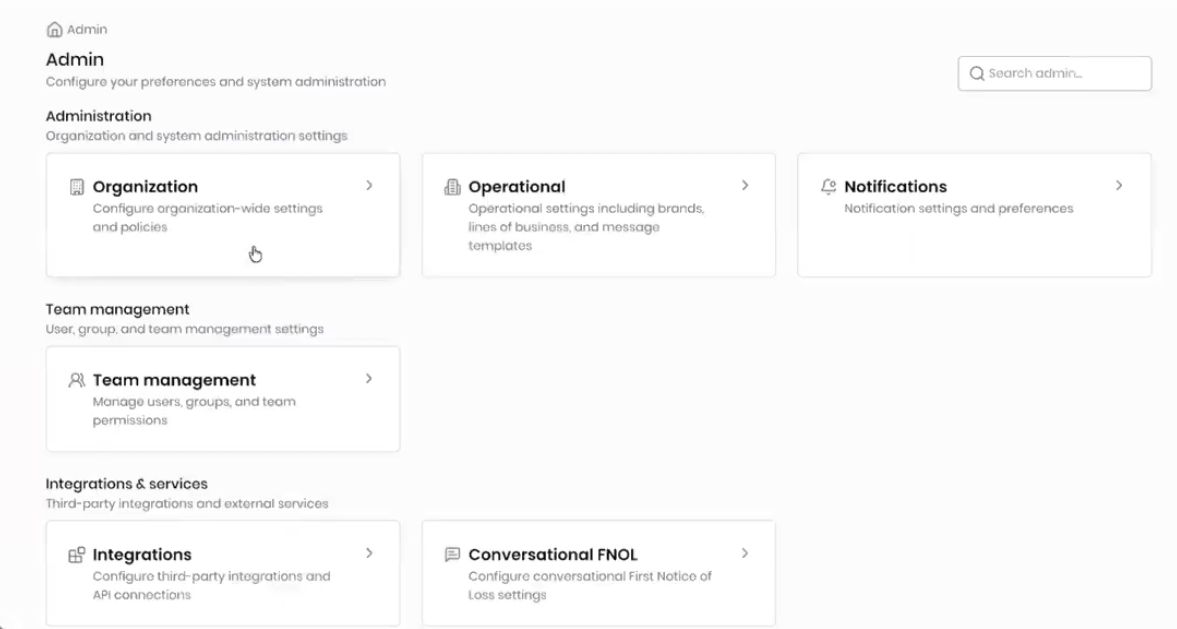Click the Team management people icon

point(77,380)
